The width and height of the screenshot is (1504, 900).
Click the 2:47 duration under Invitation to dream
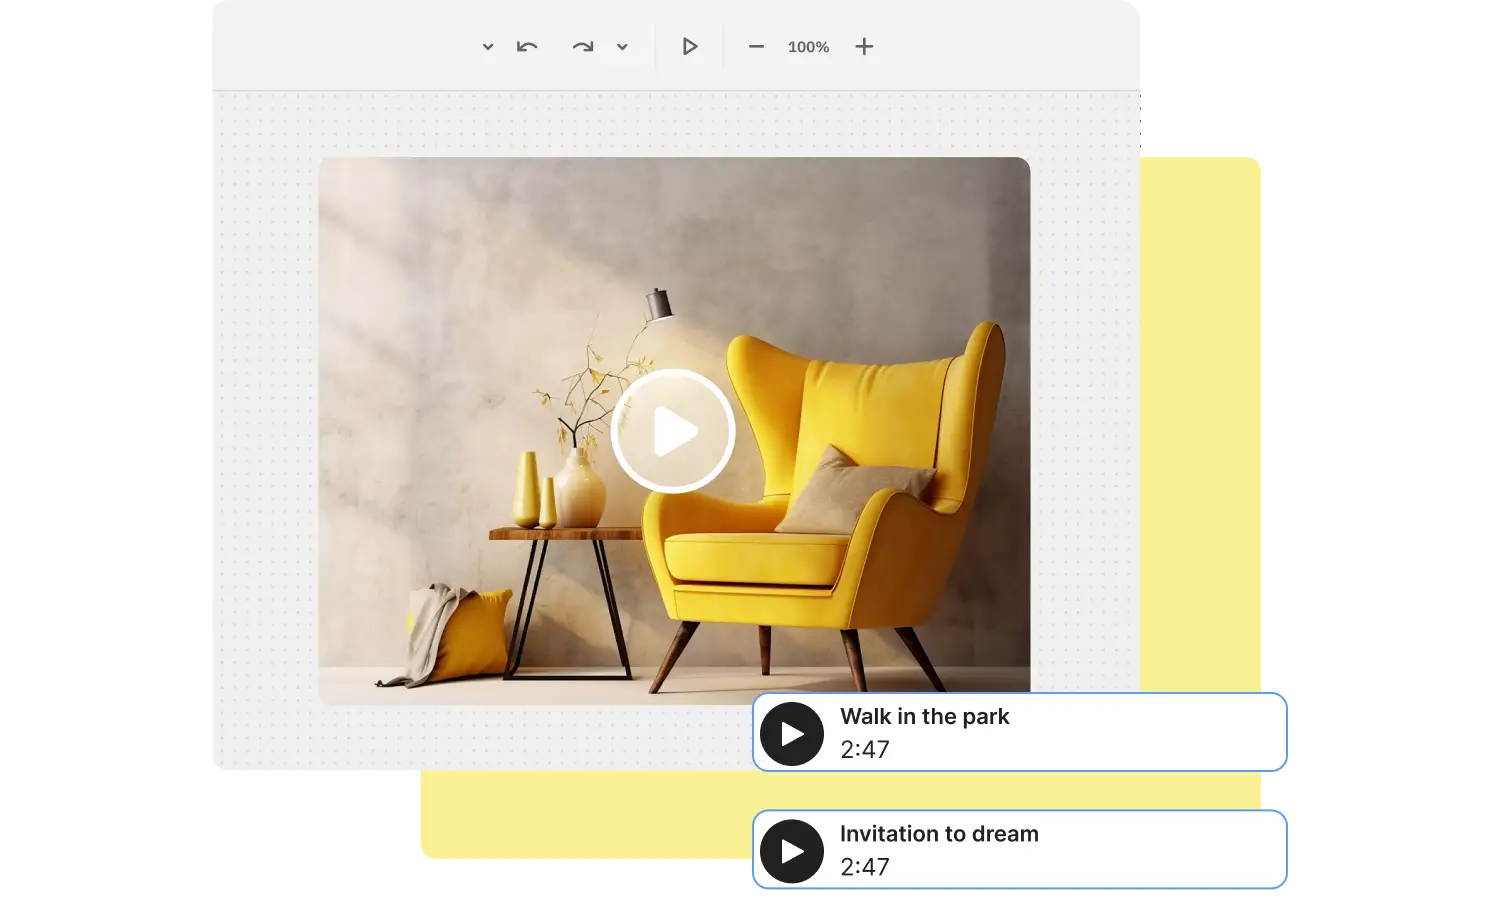pyautogui.click(x=866, y=866)
